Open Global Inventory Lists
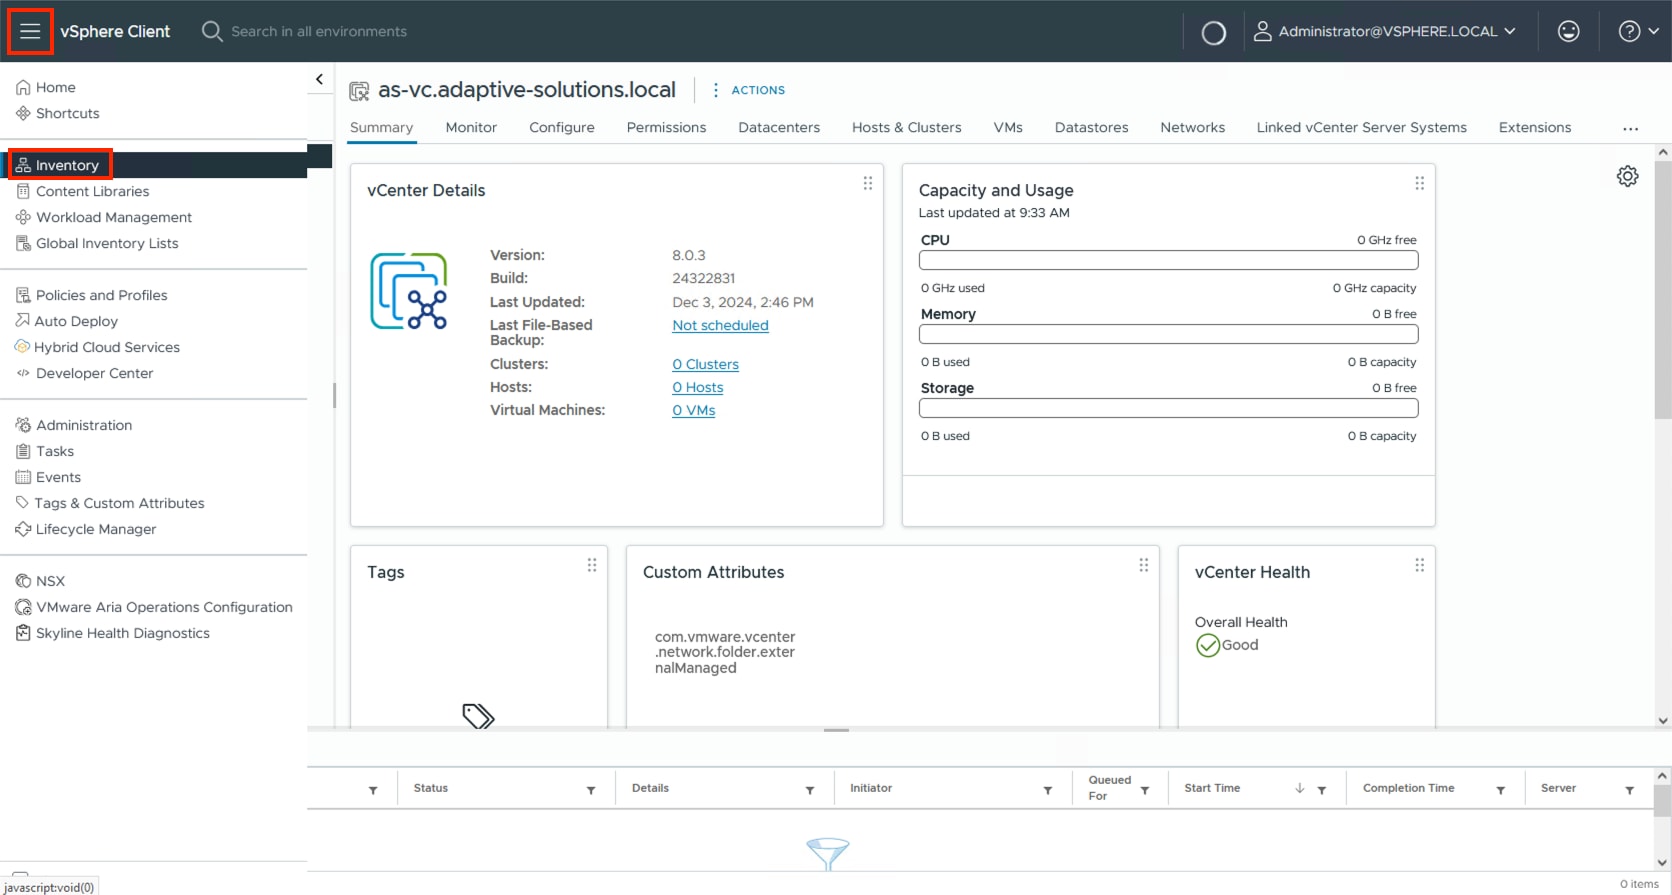The image size is (1672, 895). pos(97,243)
